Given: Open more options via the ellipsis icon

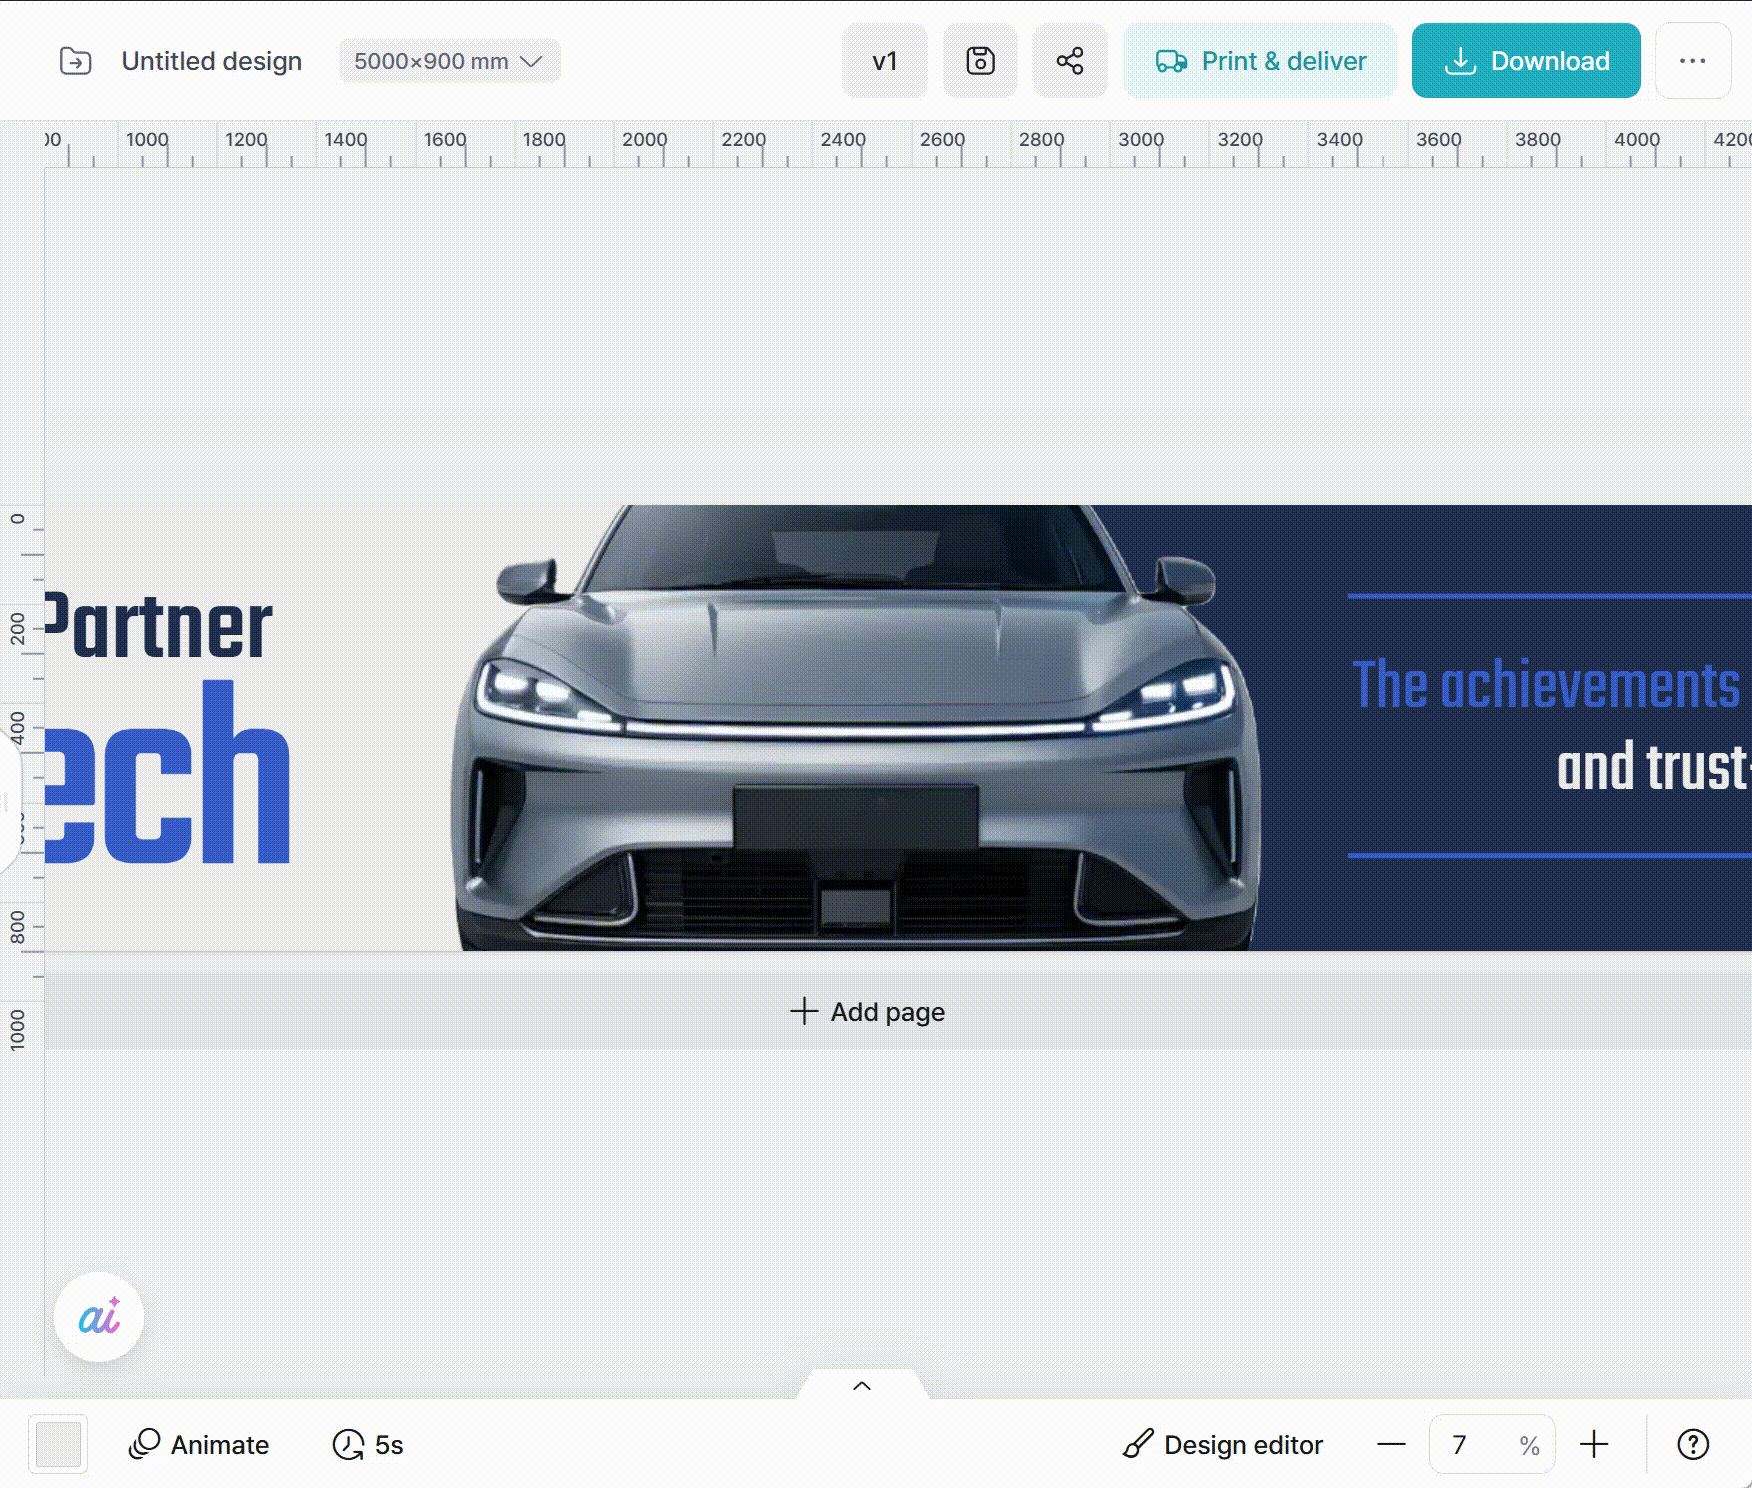Looking at the screenshot, I should coord(1693,61).
